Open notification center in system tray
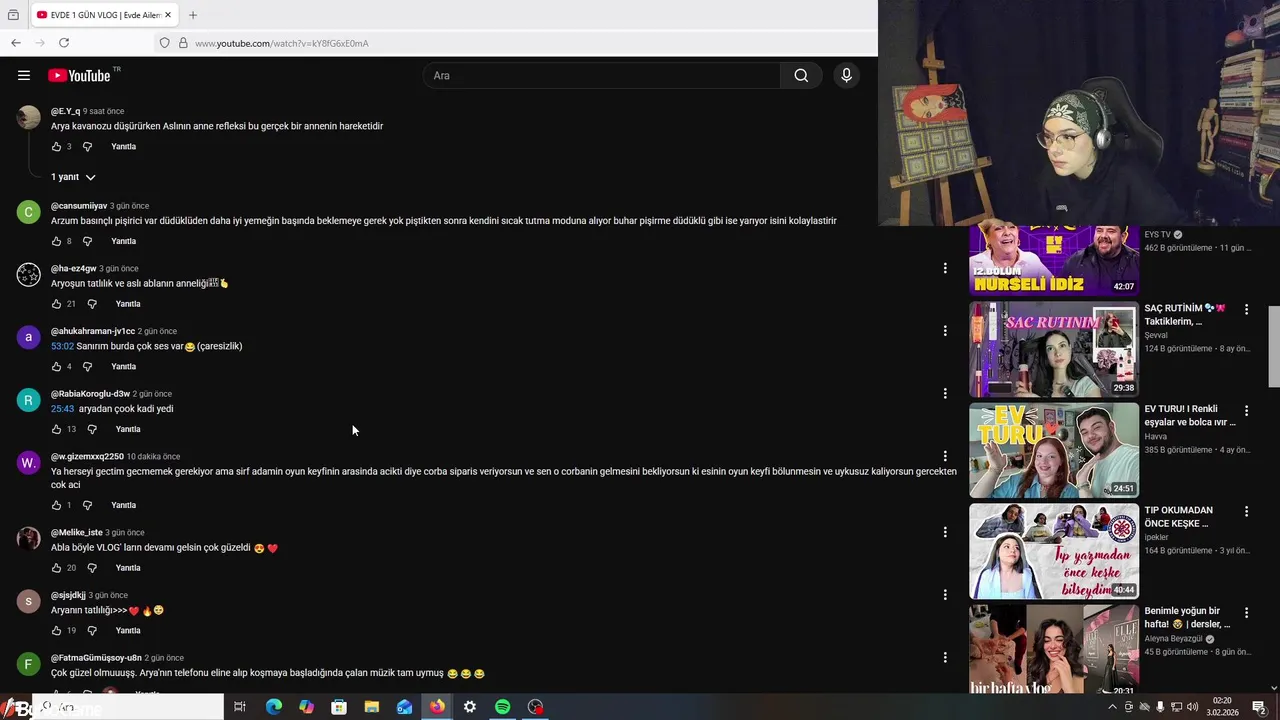Image resolution: width=1280 pixels, height=720 pixels. (1259, 707)
